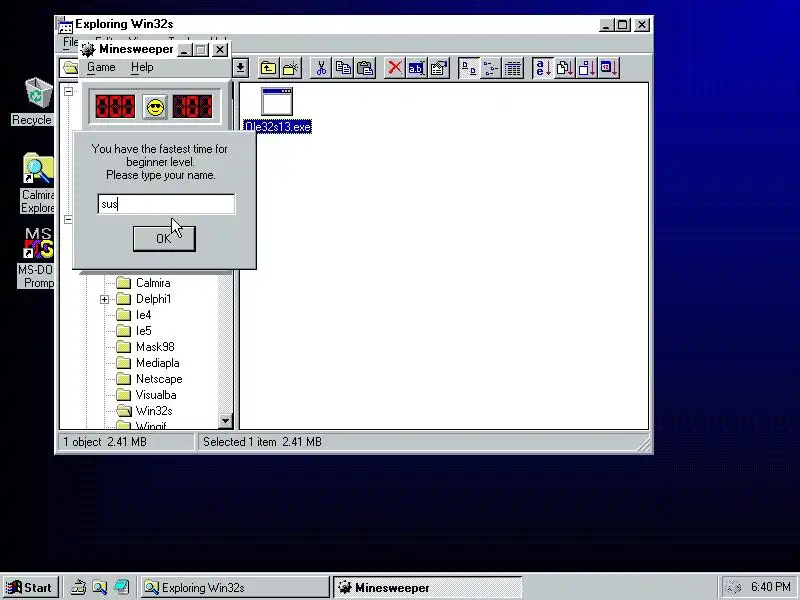Switch to details view
The image size is (800, 600).
pos(513,68)
